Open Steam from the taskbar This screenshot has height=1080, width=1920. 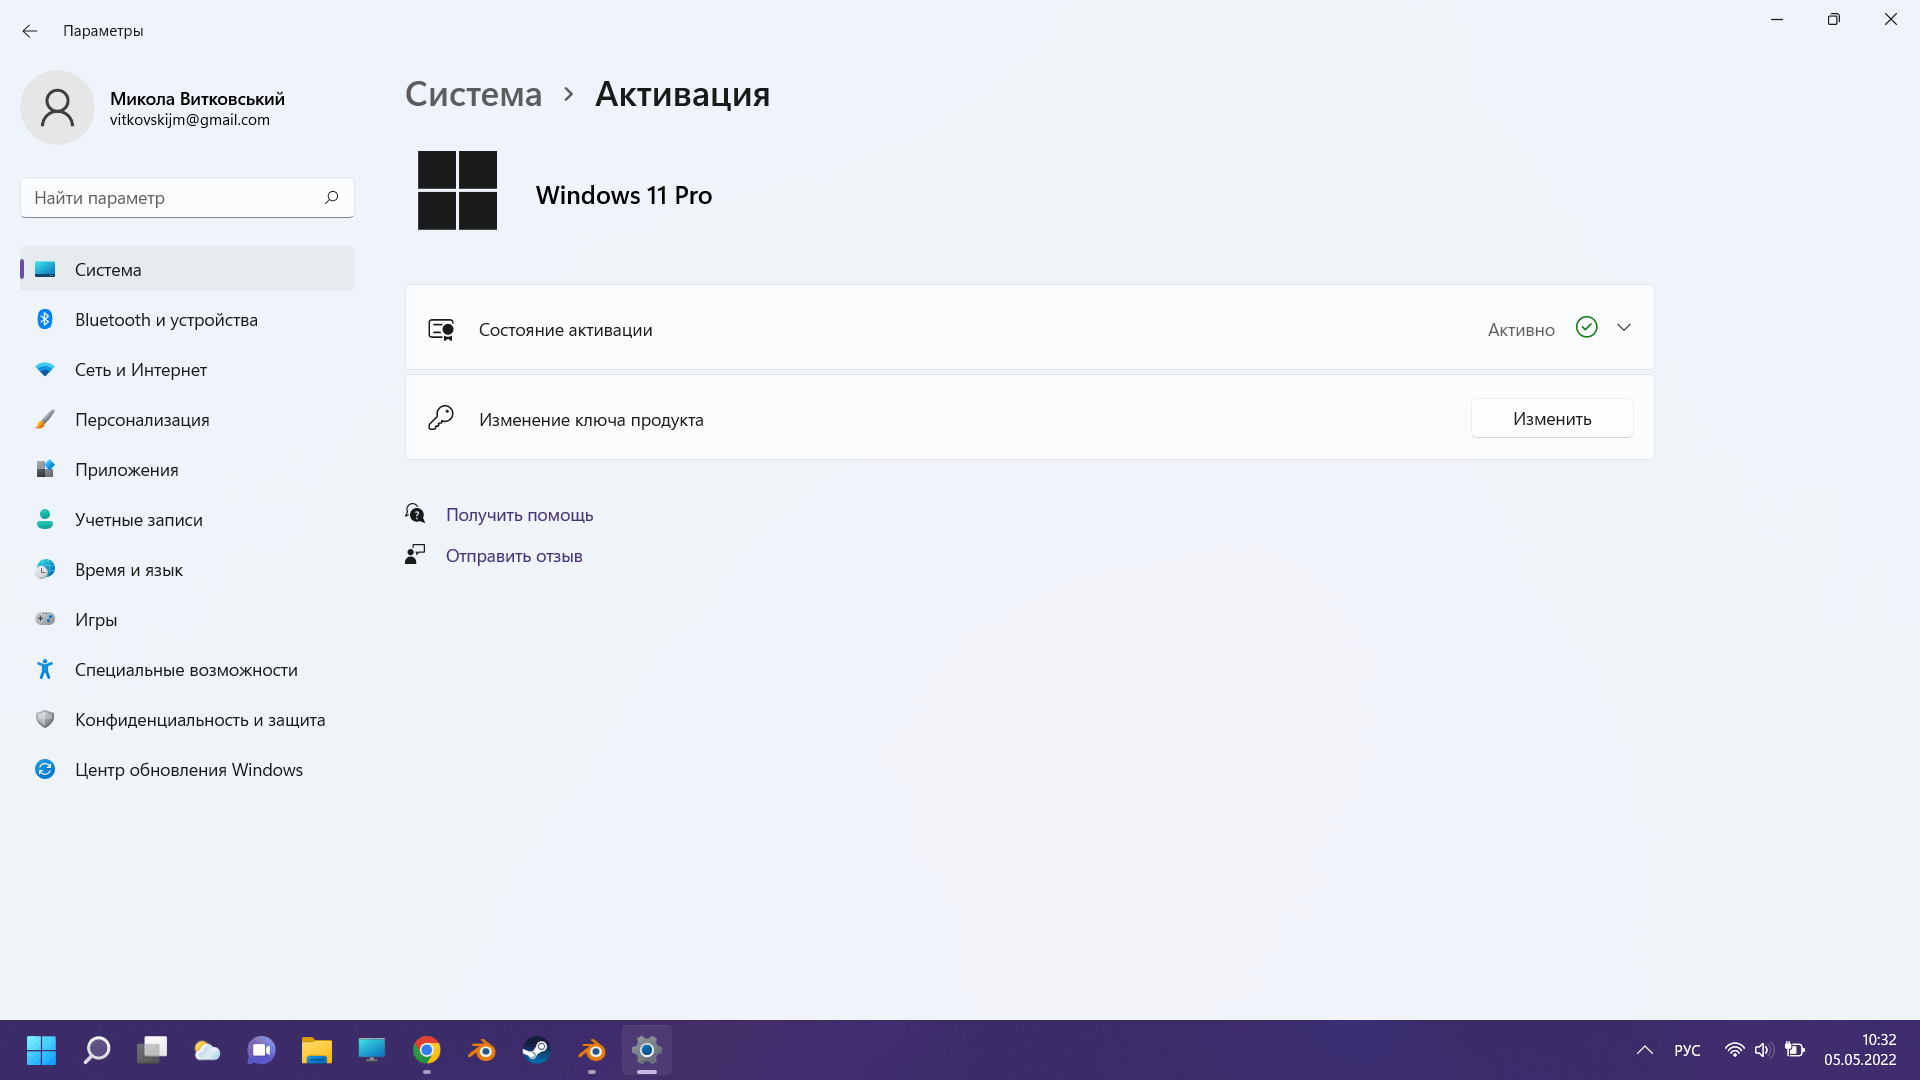click(536, 1050)
